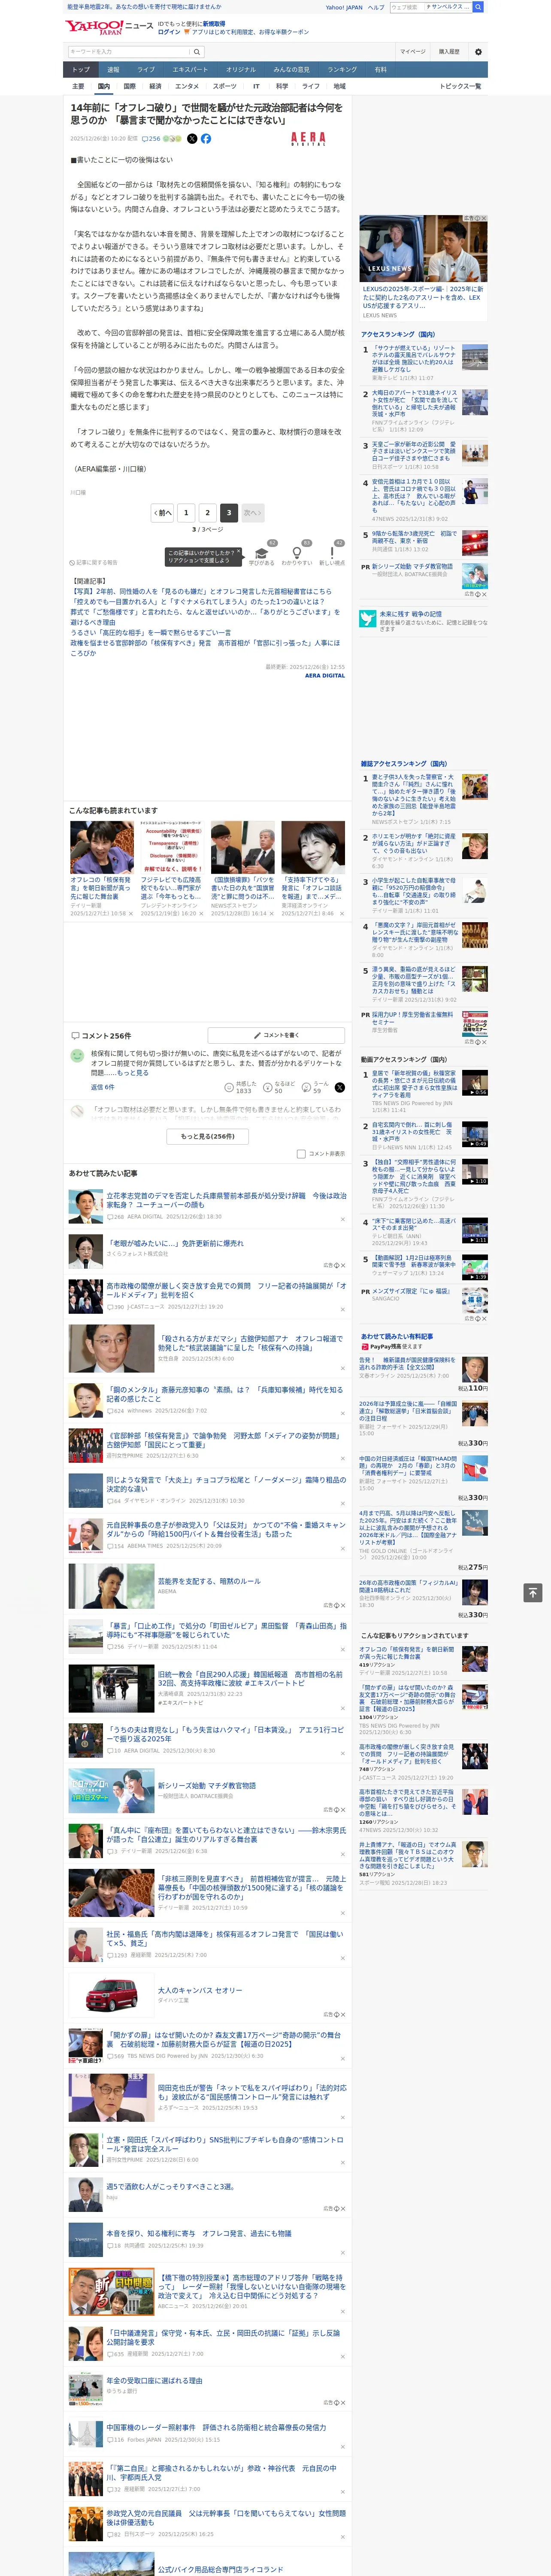This screenshot has height=2576, width=551.
Task: Select the 速報 tab
Action: (113, 70)
